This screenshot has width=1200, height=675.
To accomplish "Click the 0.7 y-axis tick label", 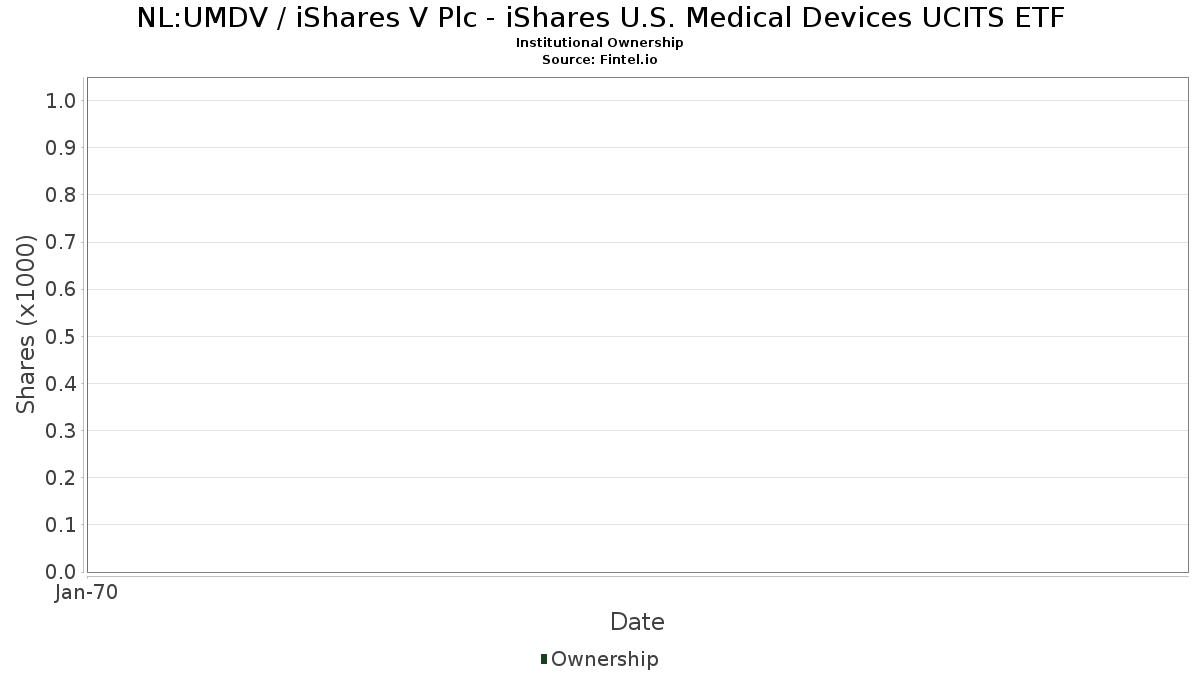I will click(61, 242).
